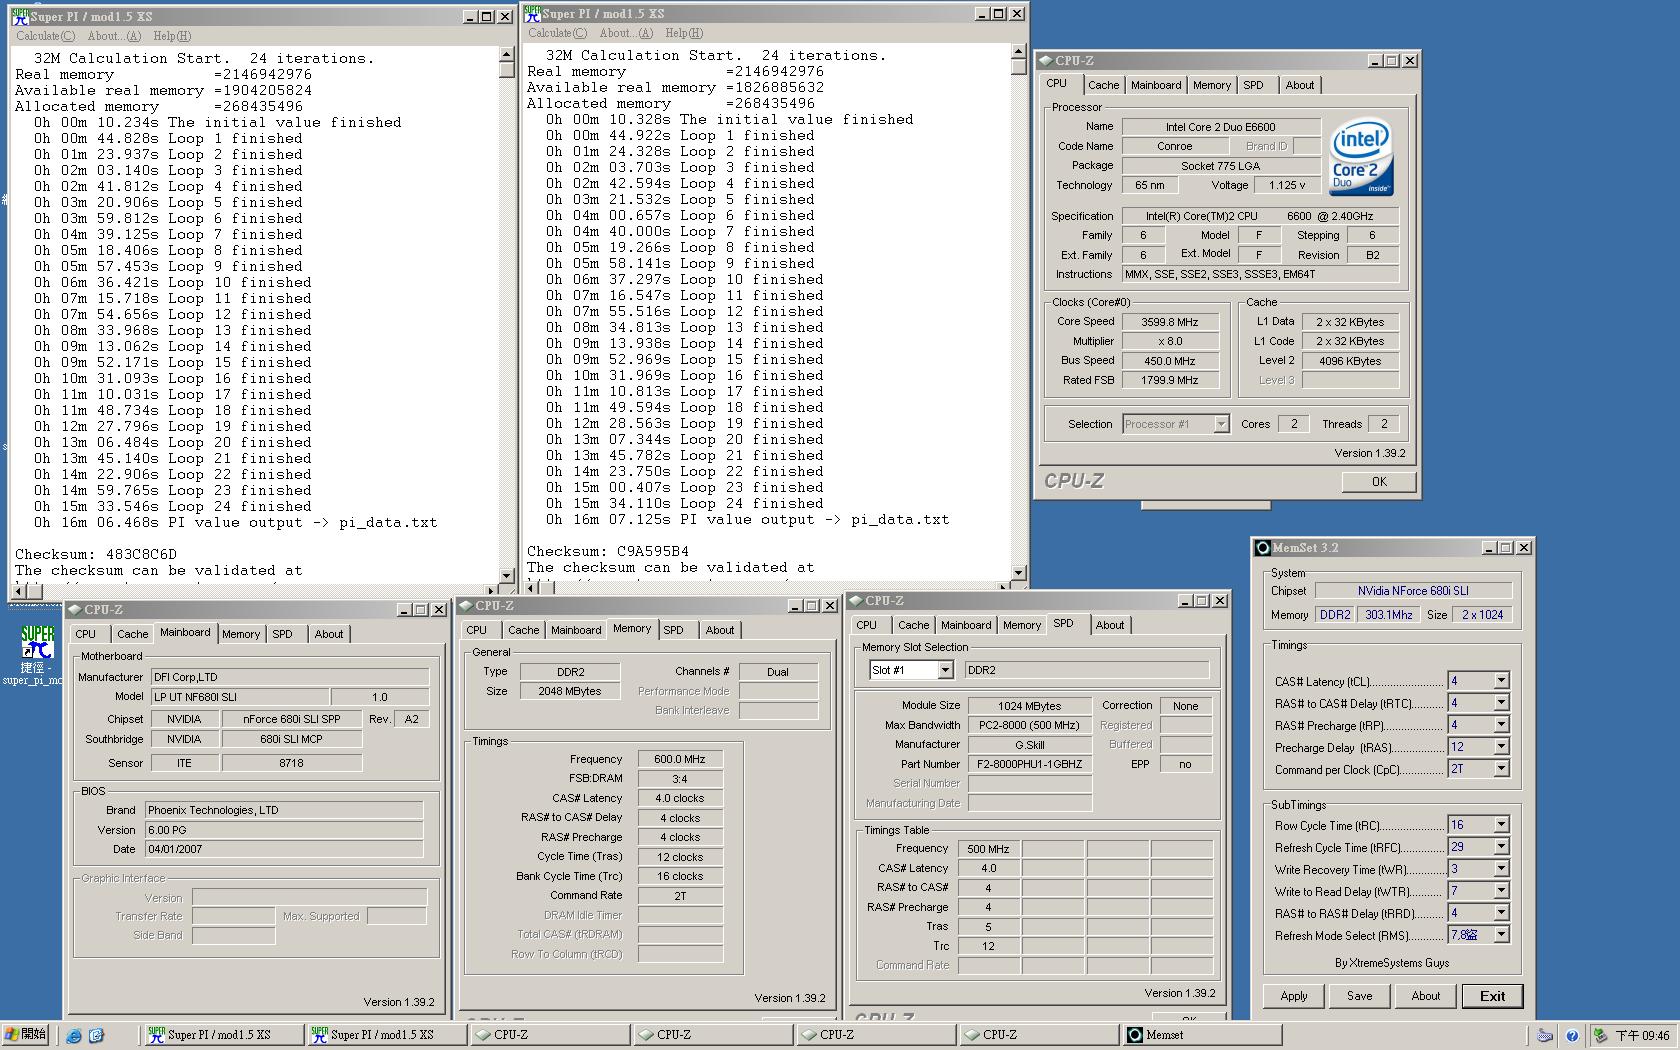Click the Intel Core 2 Duo logo
Viewport: 1680px width, 1050px height.
click(x=1361, y=158)
